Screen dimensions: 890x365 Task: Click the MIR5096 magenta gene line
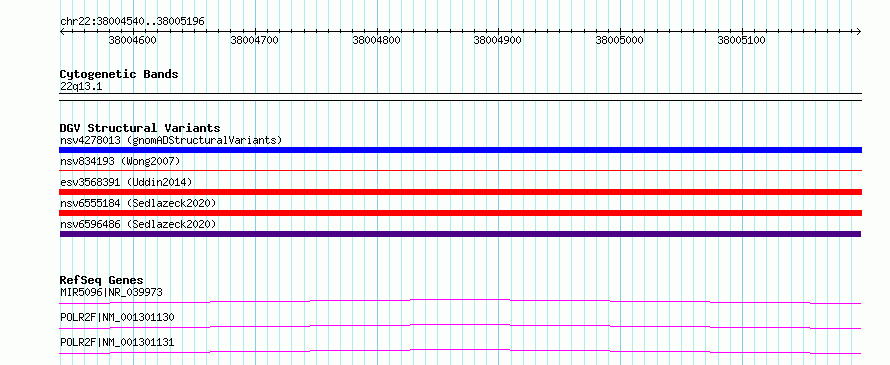[x=460, y=301]
